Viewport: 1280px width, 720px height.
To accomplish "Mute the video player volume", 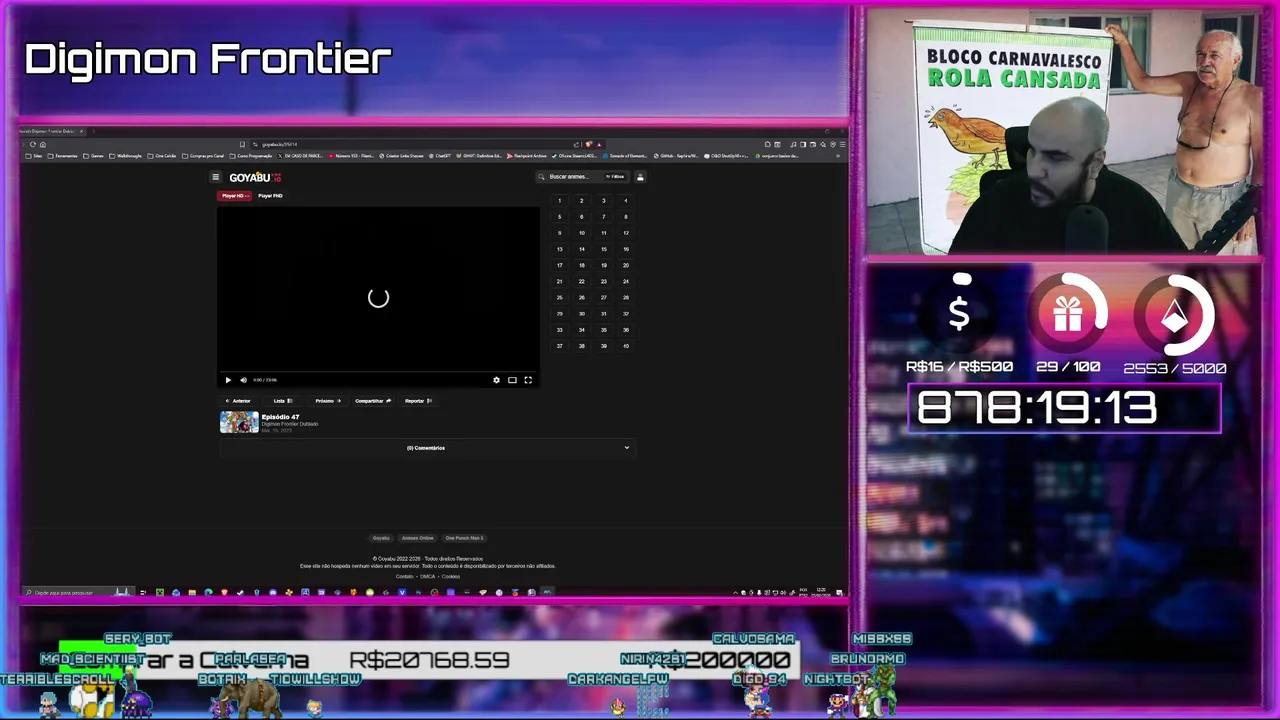I will tap(243, 380).
